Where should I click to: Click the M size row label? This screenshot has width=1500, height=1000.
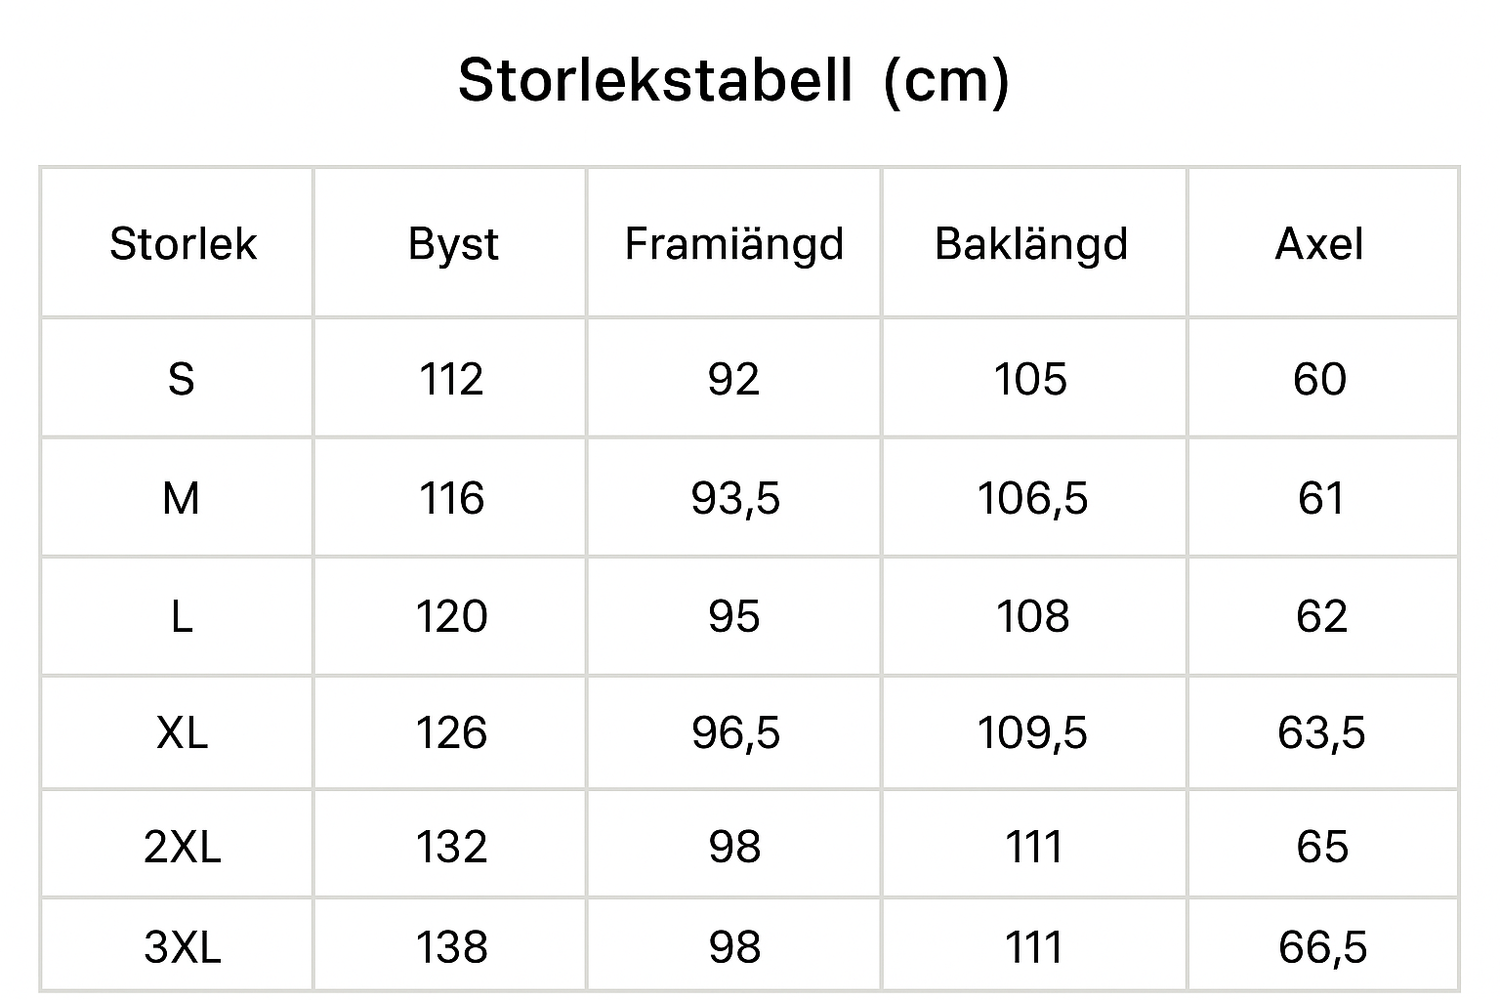pyautogui.click(x=181, y=498)
